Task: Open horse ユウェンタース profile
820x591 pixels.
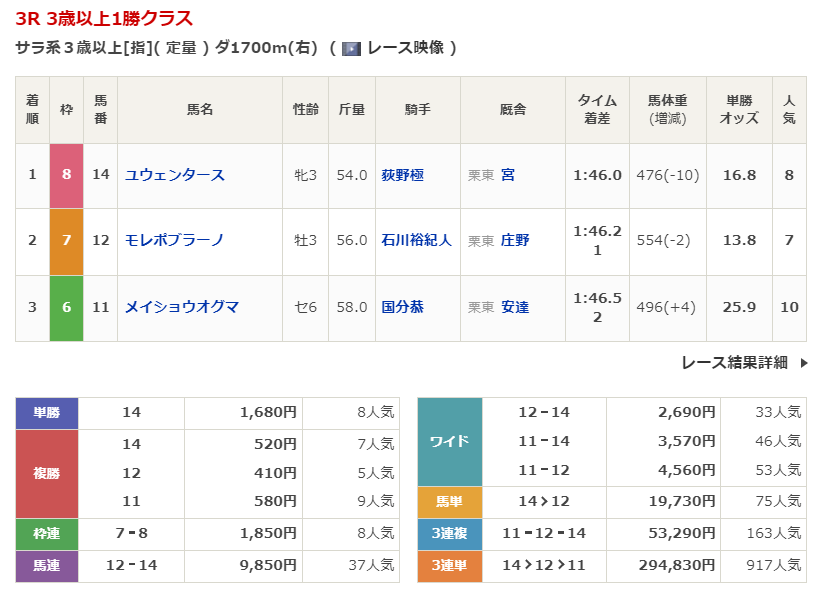Action: [x=175, y=175]
